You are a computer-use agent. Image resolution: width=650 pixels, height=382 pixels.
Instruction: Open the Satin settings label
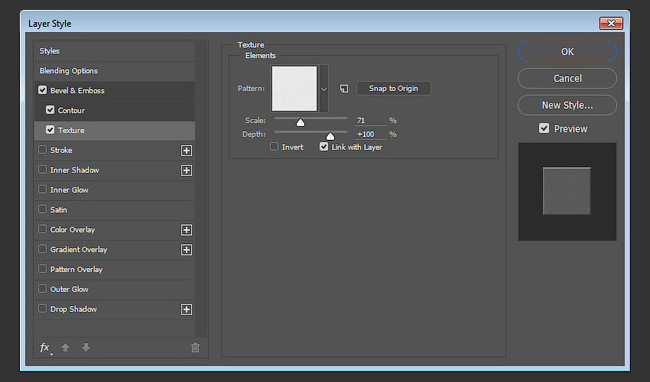pyautogui.click(x=58, y=210)
